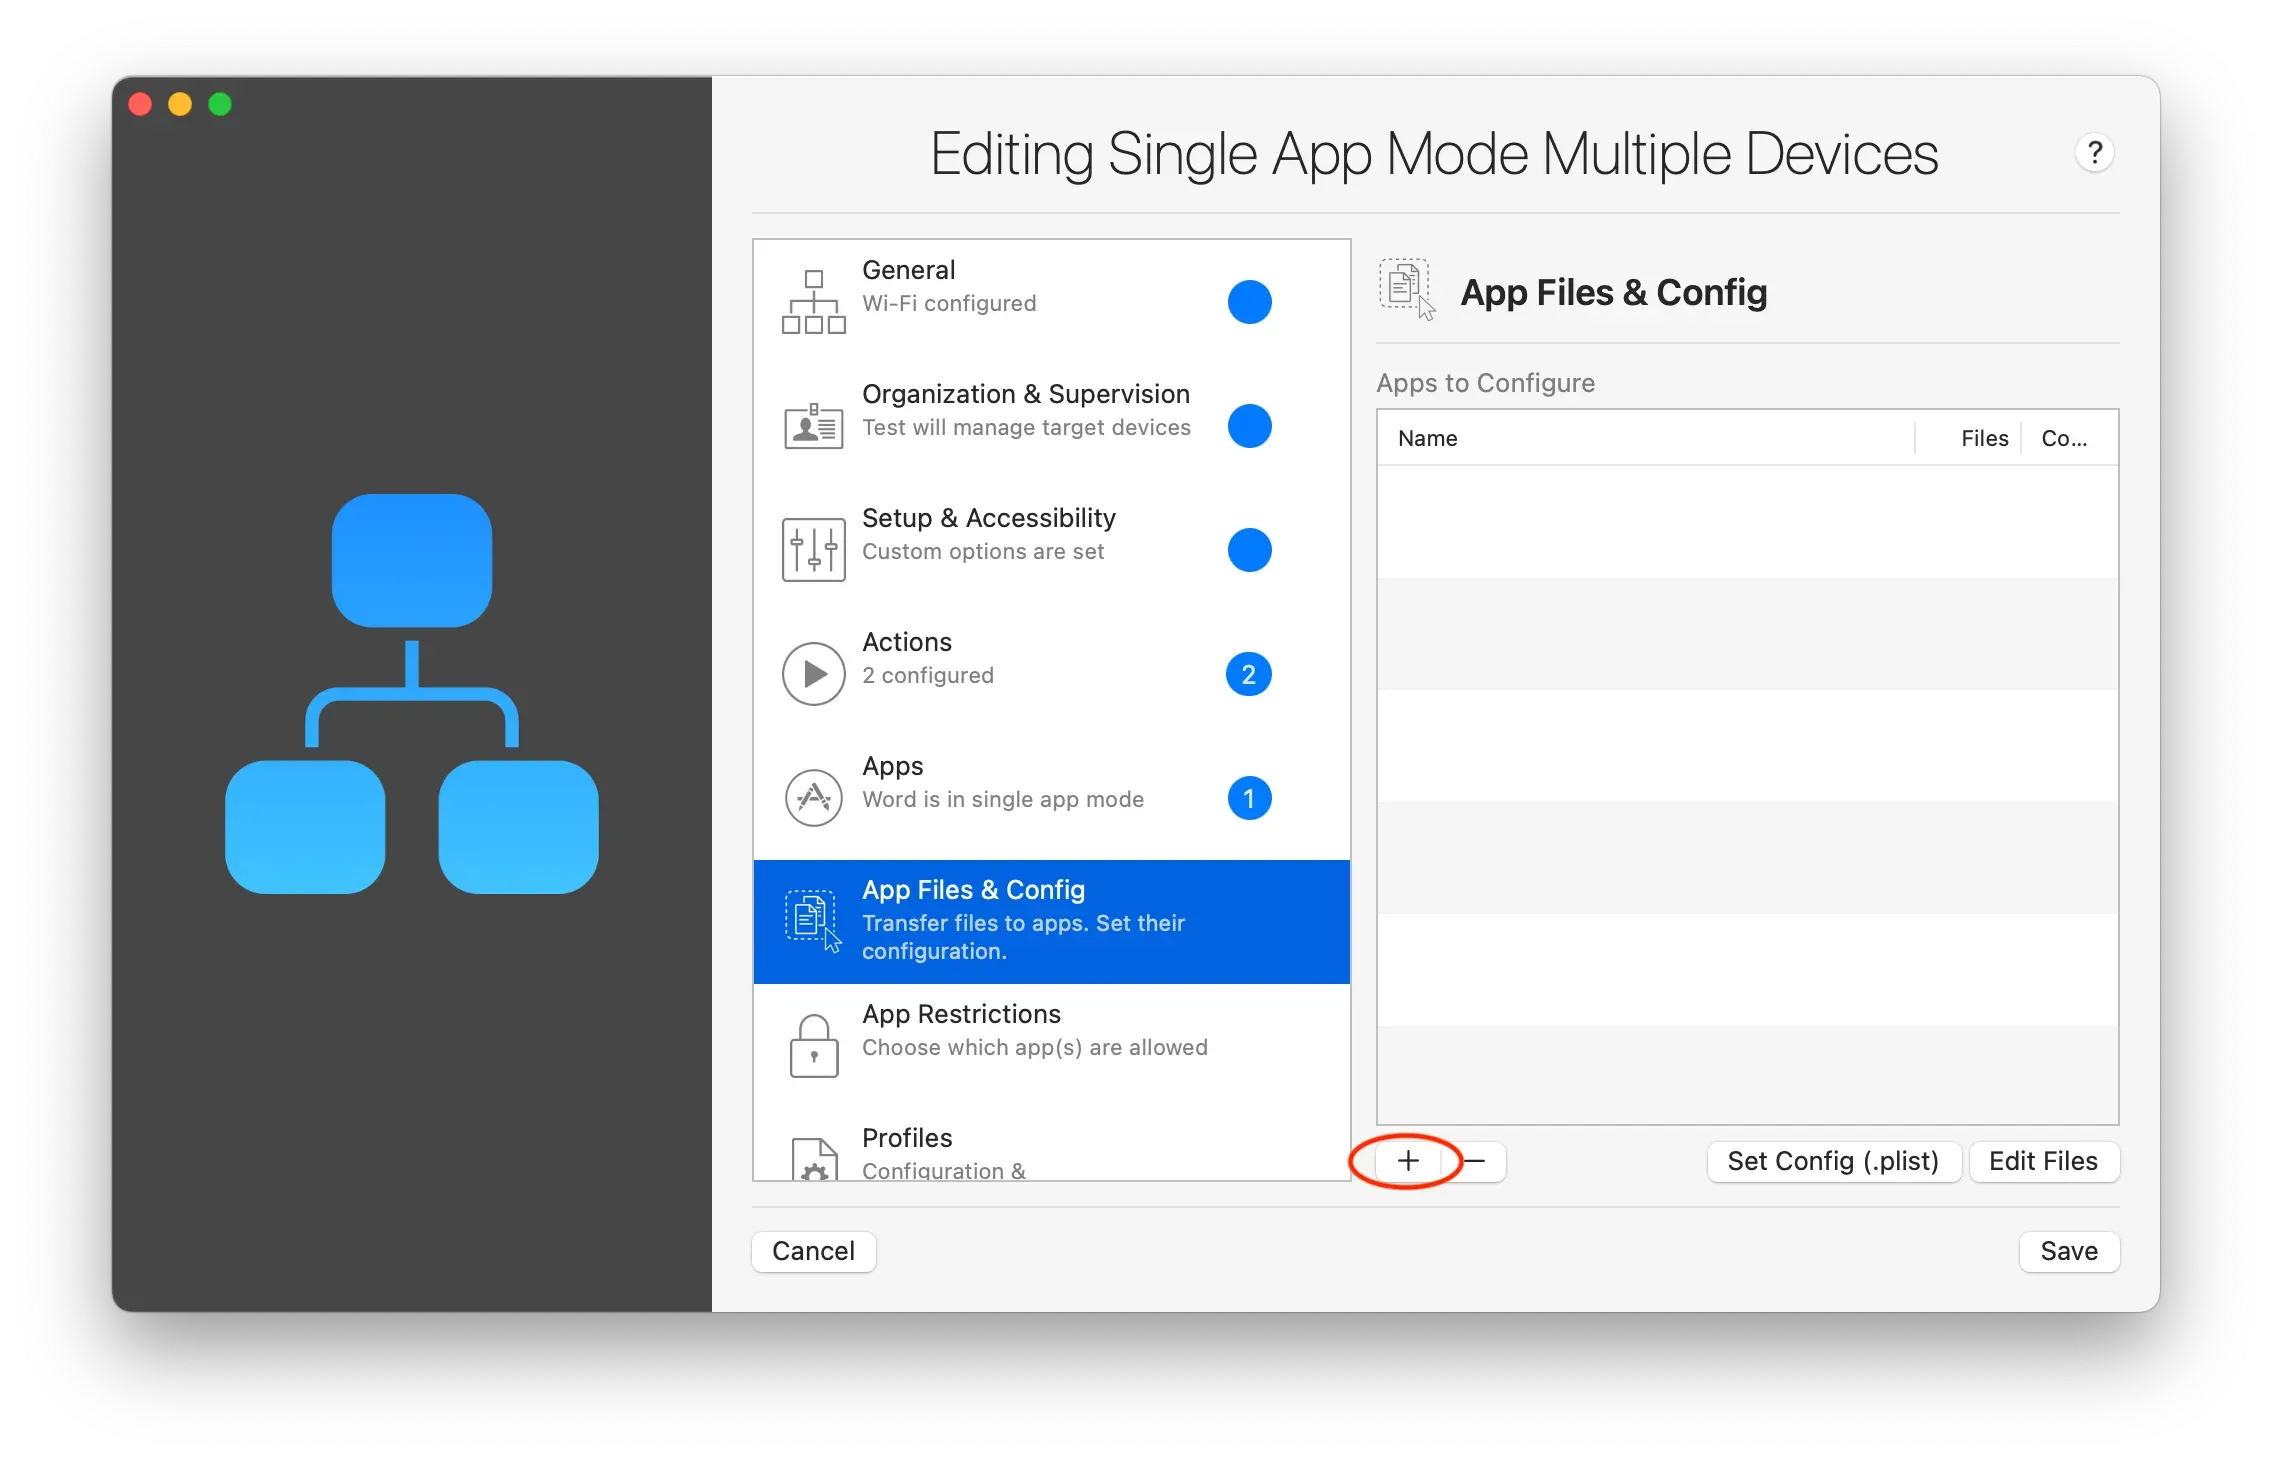Click the General Wi-Fi network icon
This screenshot has width=2272, height=1460.
(x=813, y=301)
